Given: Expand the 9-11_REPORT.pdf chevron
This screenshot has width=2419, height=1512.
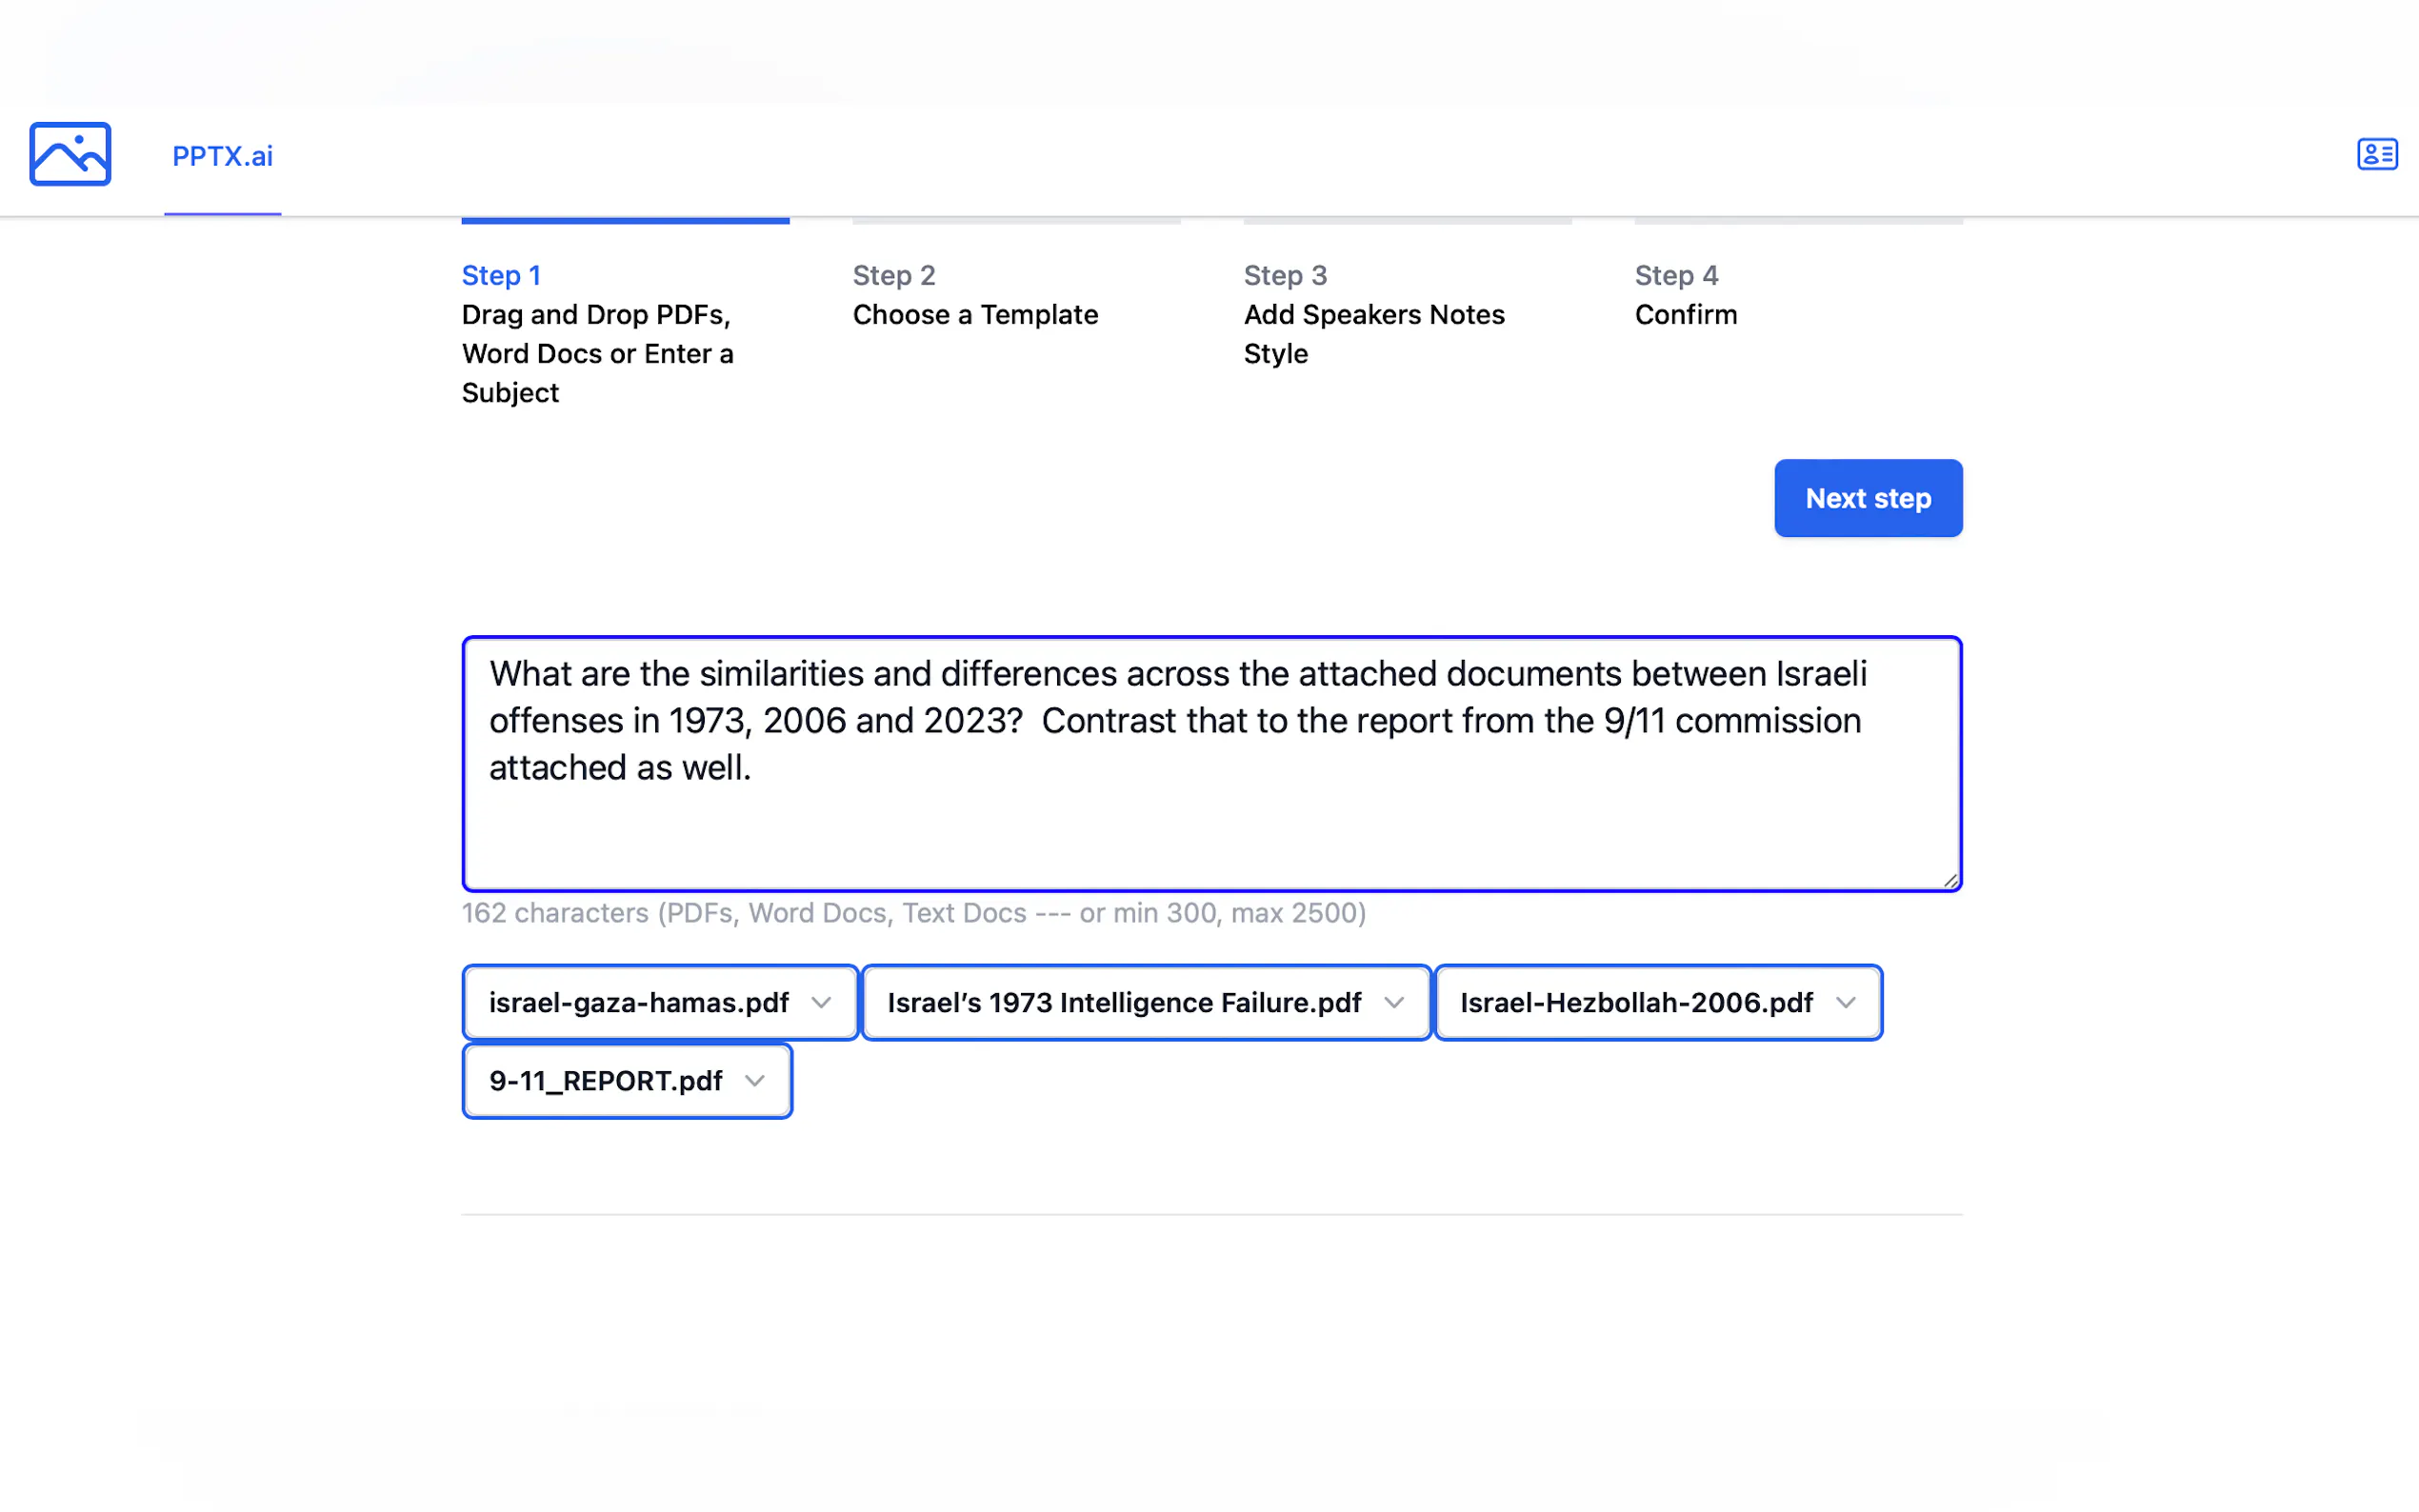Looking at the screenshot, I should click(755, 1080).
